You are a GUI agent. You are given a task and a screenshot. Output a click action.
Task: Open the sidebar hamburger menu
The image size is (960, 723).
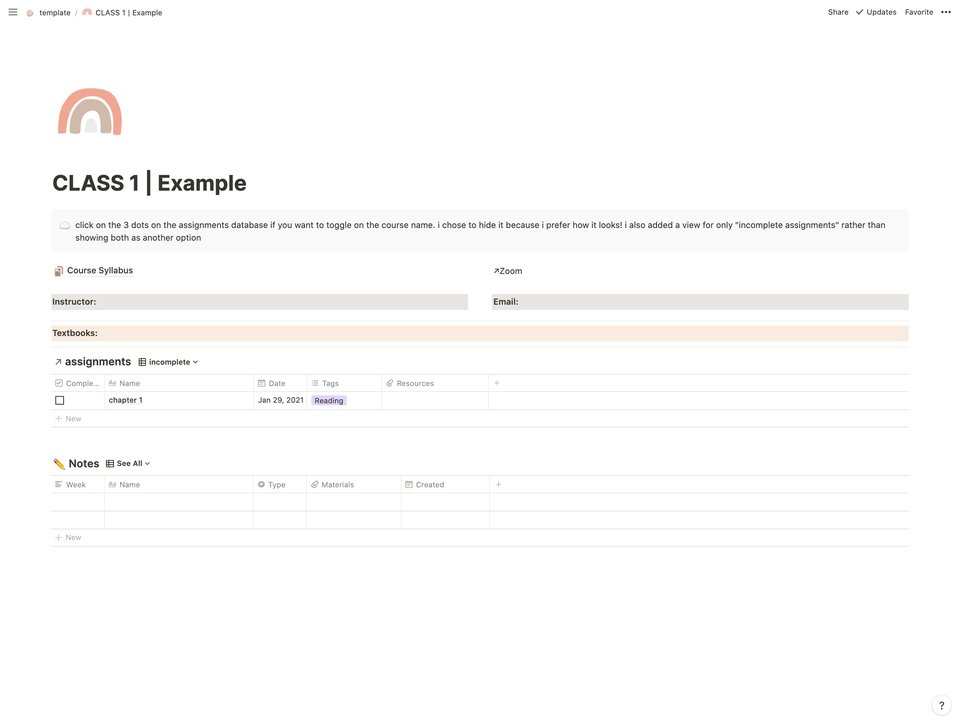13,12
